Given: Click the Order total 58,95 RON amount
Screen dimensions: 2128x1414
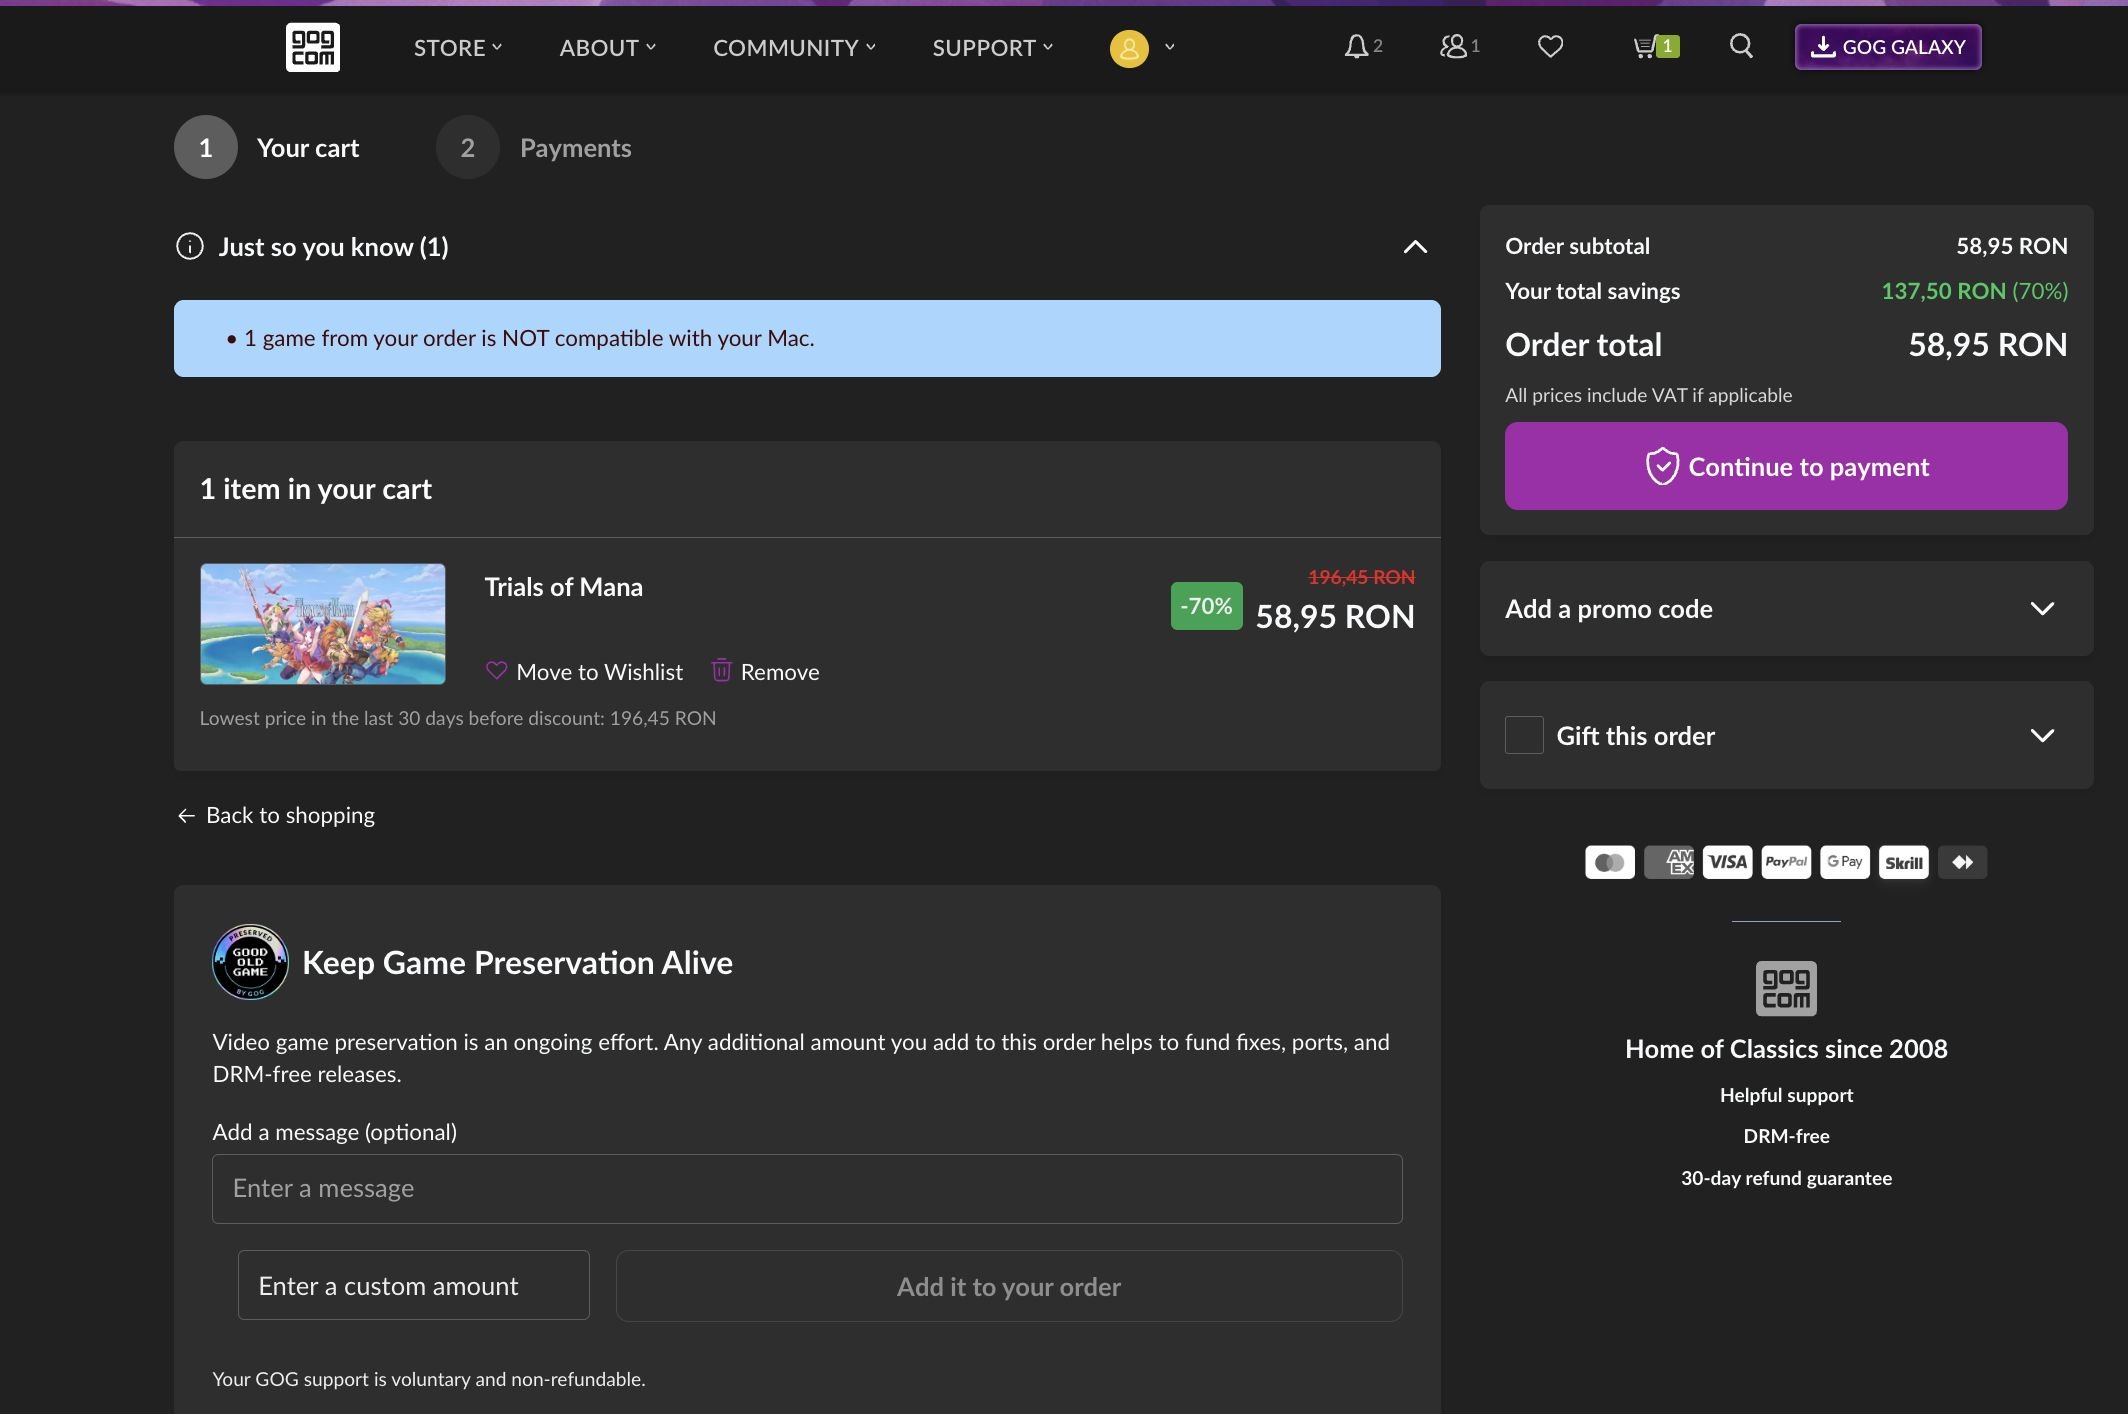Looking at the screenshot, I should pos(1987,344).
